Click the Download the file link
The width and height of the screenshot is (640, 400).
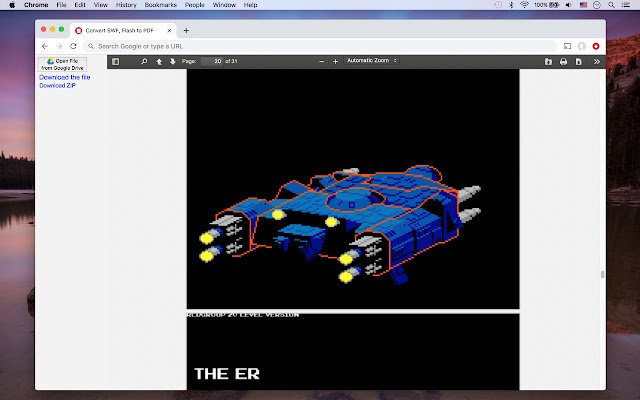(64, 77)
